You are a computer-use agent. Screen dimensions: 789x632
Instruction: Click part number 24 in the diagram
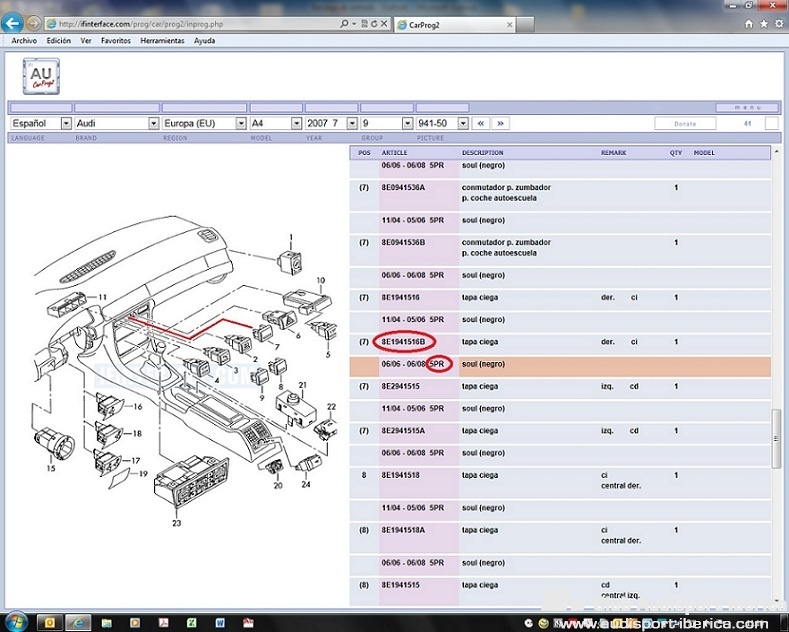[x=306, y=484]
